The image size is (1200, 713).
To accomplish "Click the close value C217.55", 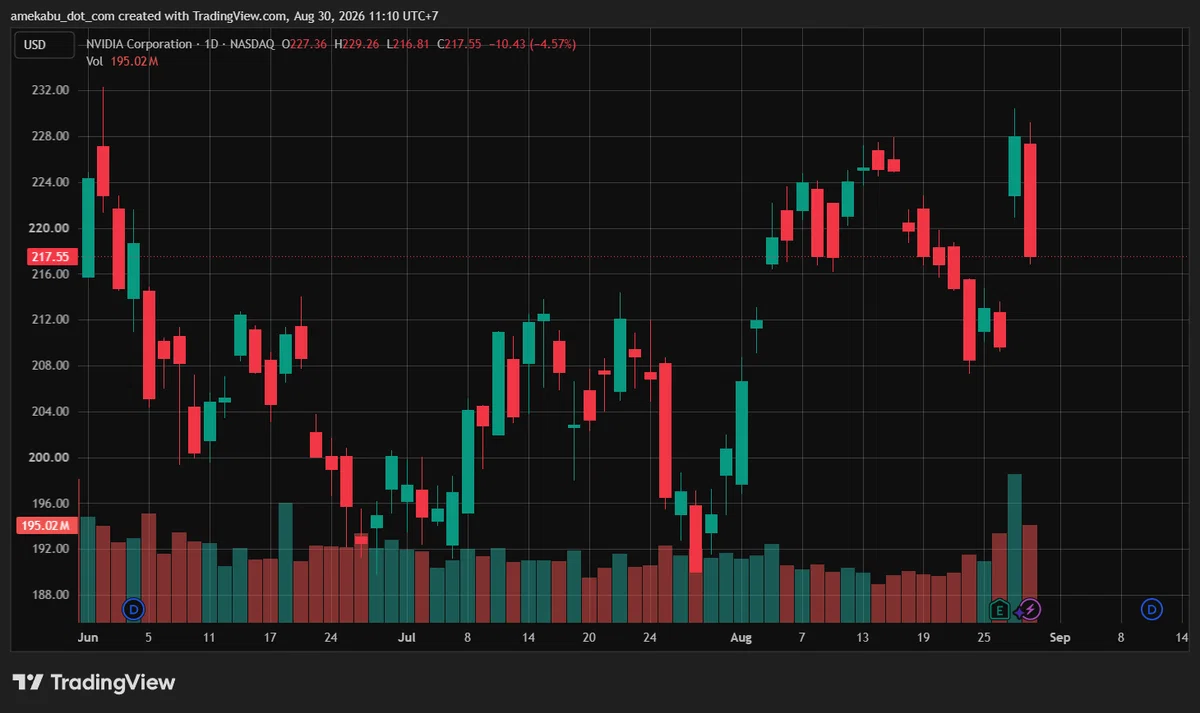I will (458, 44).
